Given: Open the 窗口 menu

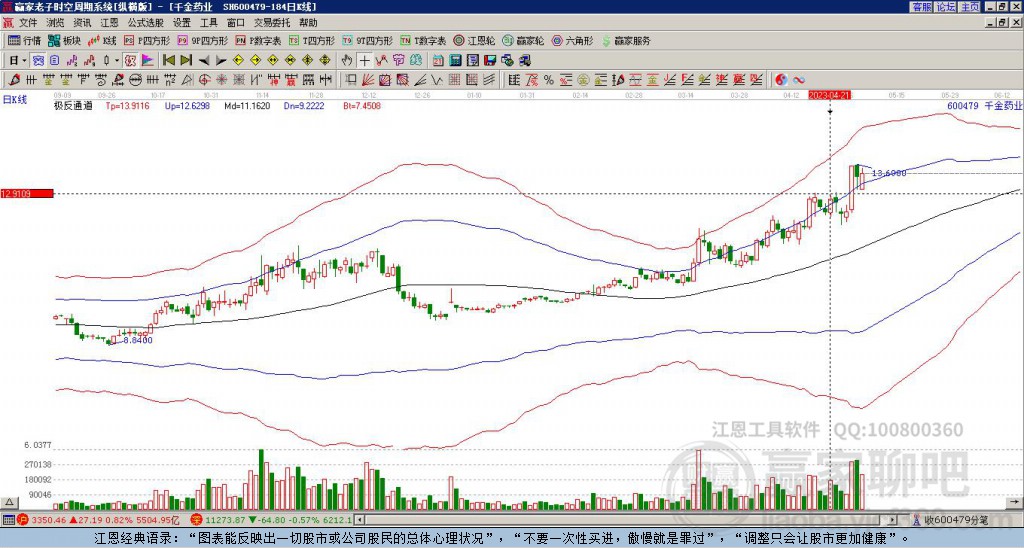Looking at the screenshot, I should click(x=236, y=23).
